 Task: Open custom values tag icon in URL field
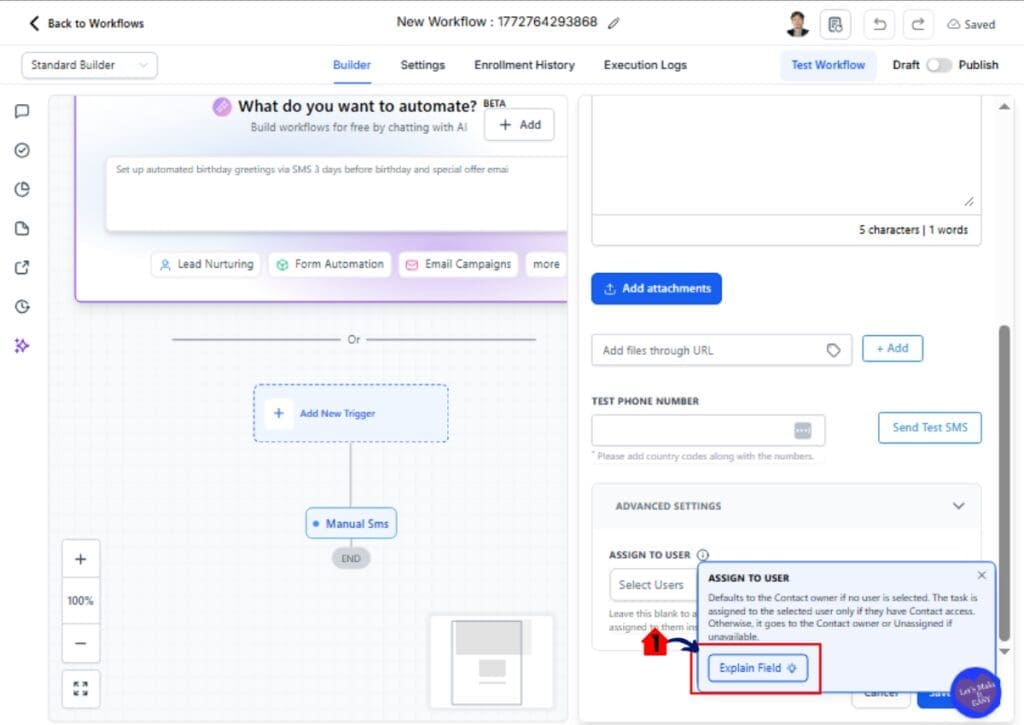coord(833,351)
